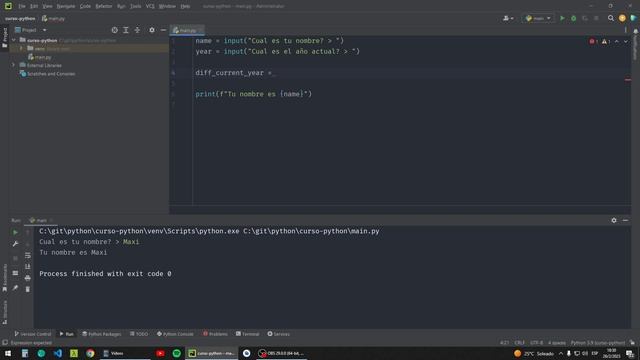Open Services tool window
Screen dimensions: 640x360
click(278, 334)
